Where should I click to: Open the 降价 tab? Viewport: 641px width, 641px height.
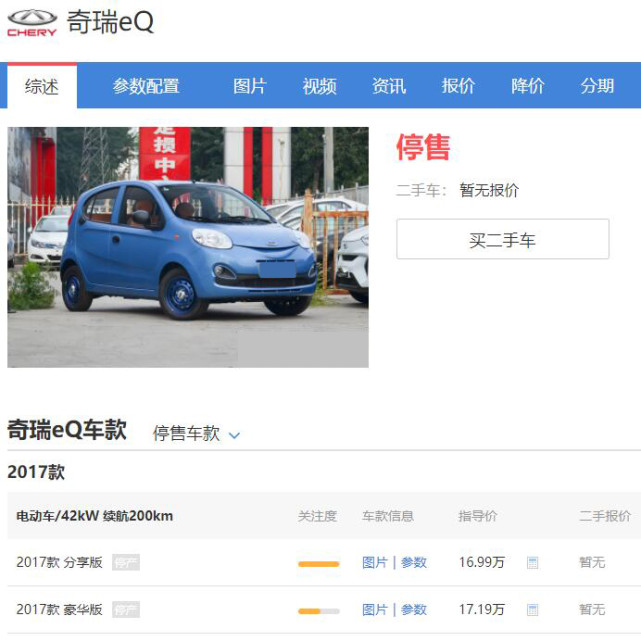(x=528, y=86)
